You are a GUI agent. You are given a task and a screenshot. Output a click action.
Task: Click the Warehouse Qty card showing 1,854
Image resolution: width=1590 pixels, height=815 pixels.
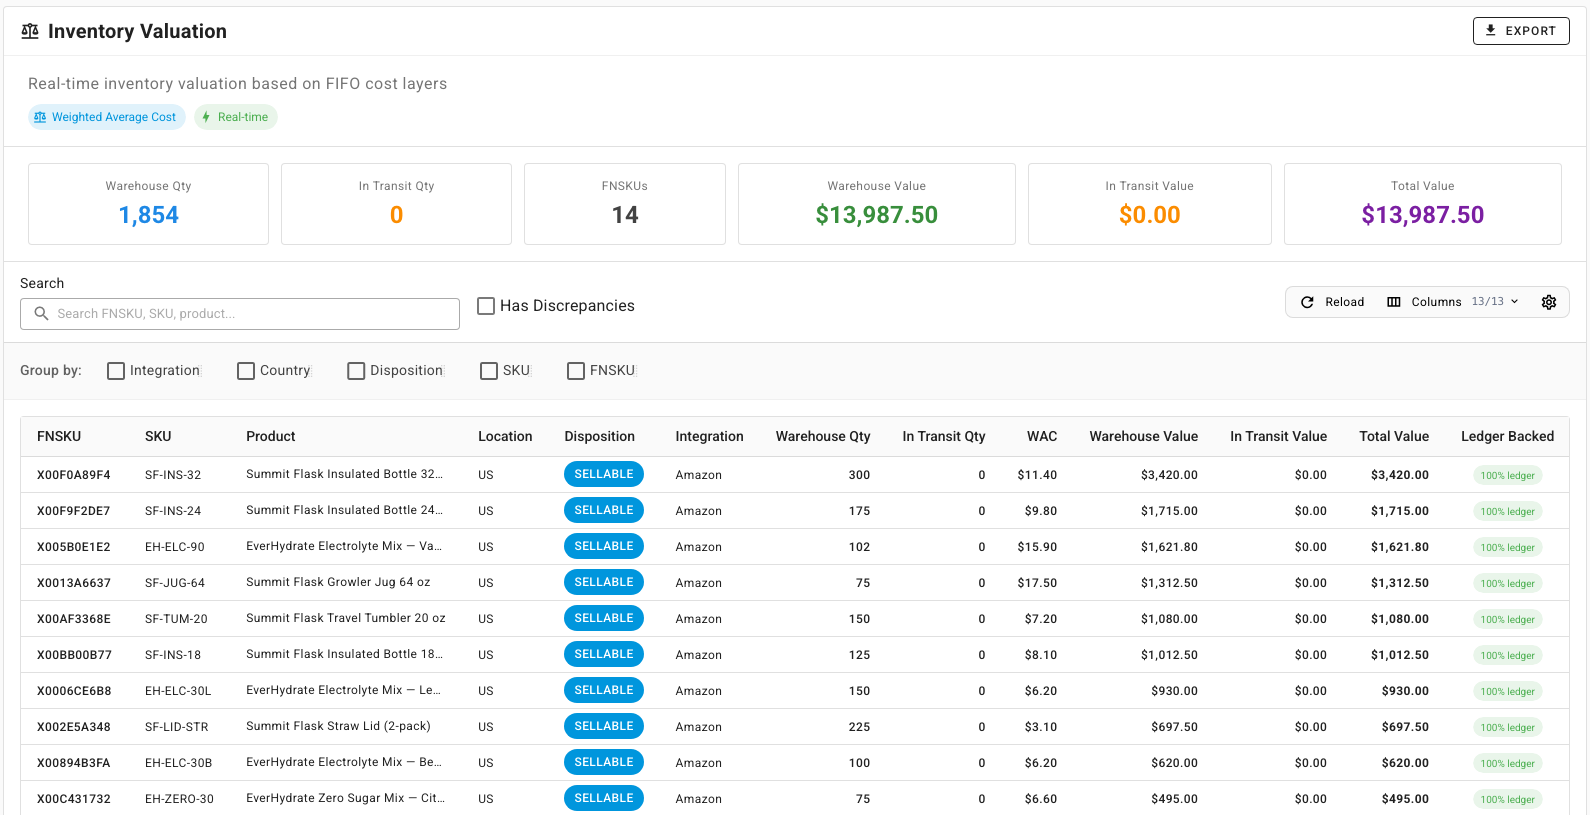(x=148, y=204)
